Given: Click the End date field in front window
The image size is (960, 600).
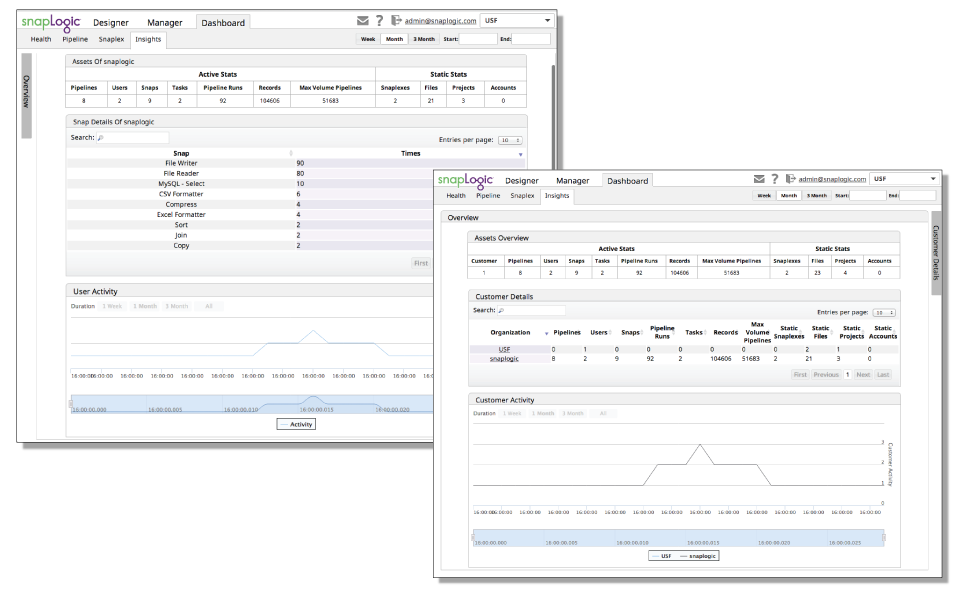Looking at the screenshot, I should [918, 196].
